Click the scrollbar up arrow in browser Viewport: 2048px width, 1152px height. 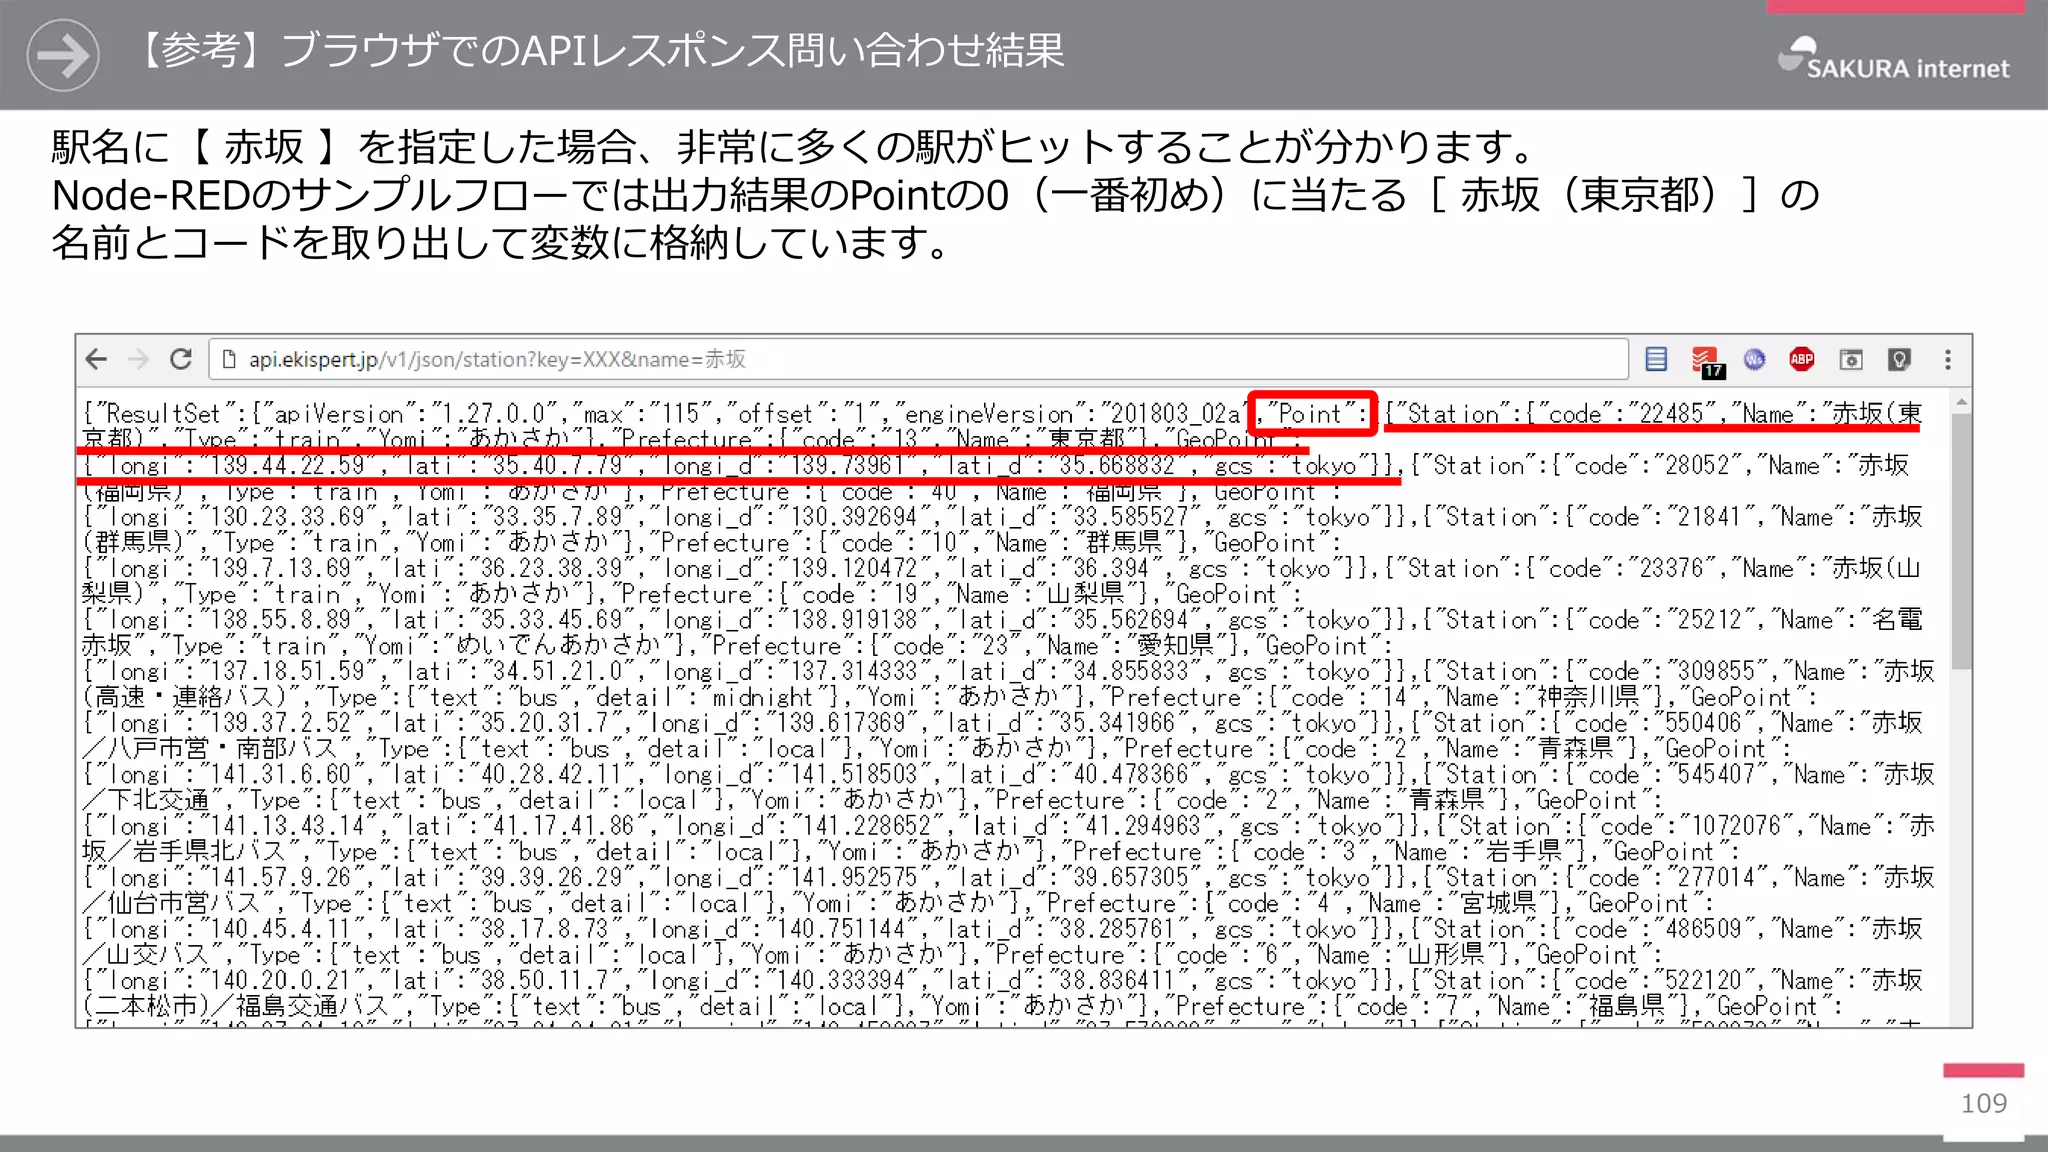tap(1961, 403)
